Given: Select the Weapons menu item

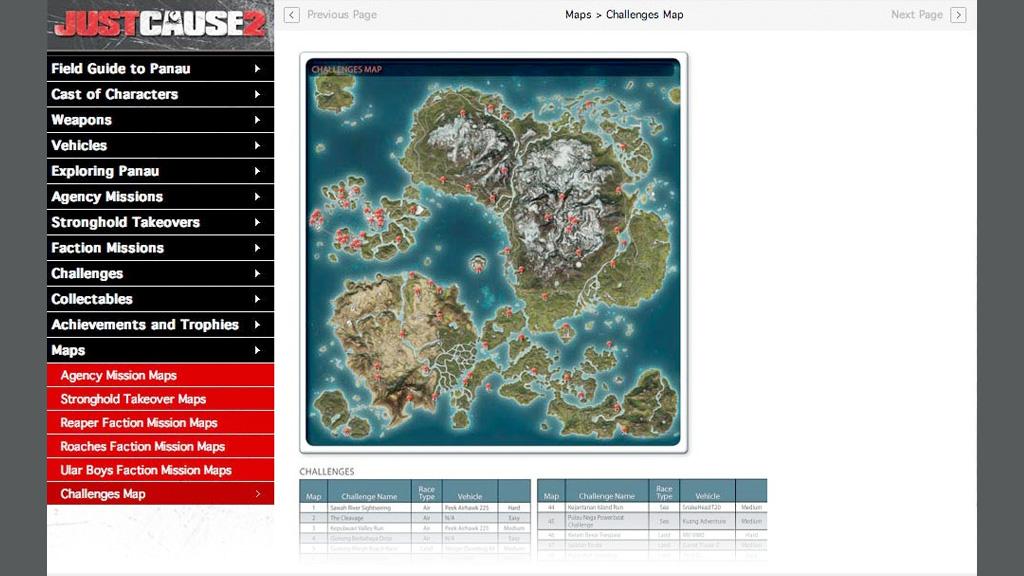Looking at the screenshot, I should [160, 120].
